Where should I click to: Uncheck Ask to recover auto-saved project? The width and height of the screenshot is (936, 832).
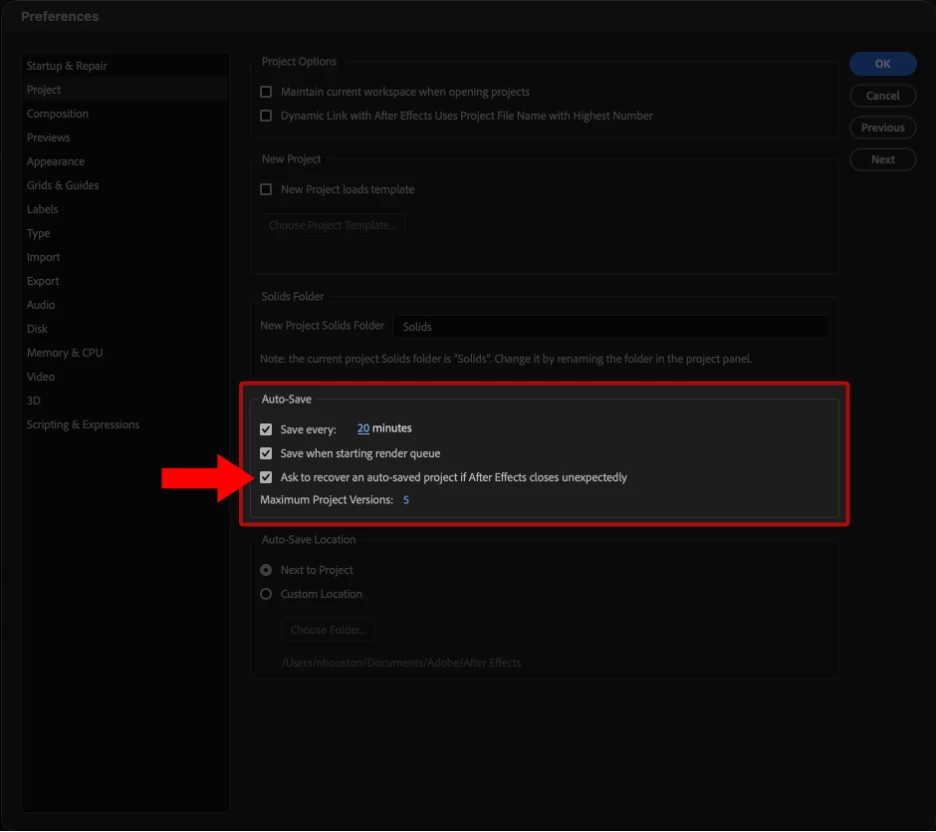[x=266, y=477]
